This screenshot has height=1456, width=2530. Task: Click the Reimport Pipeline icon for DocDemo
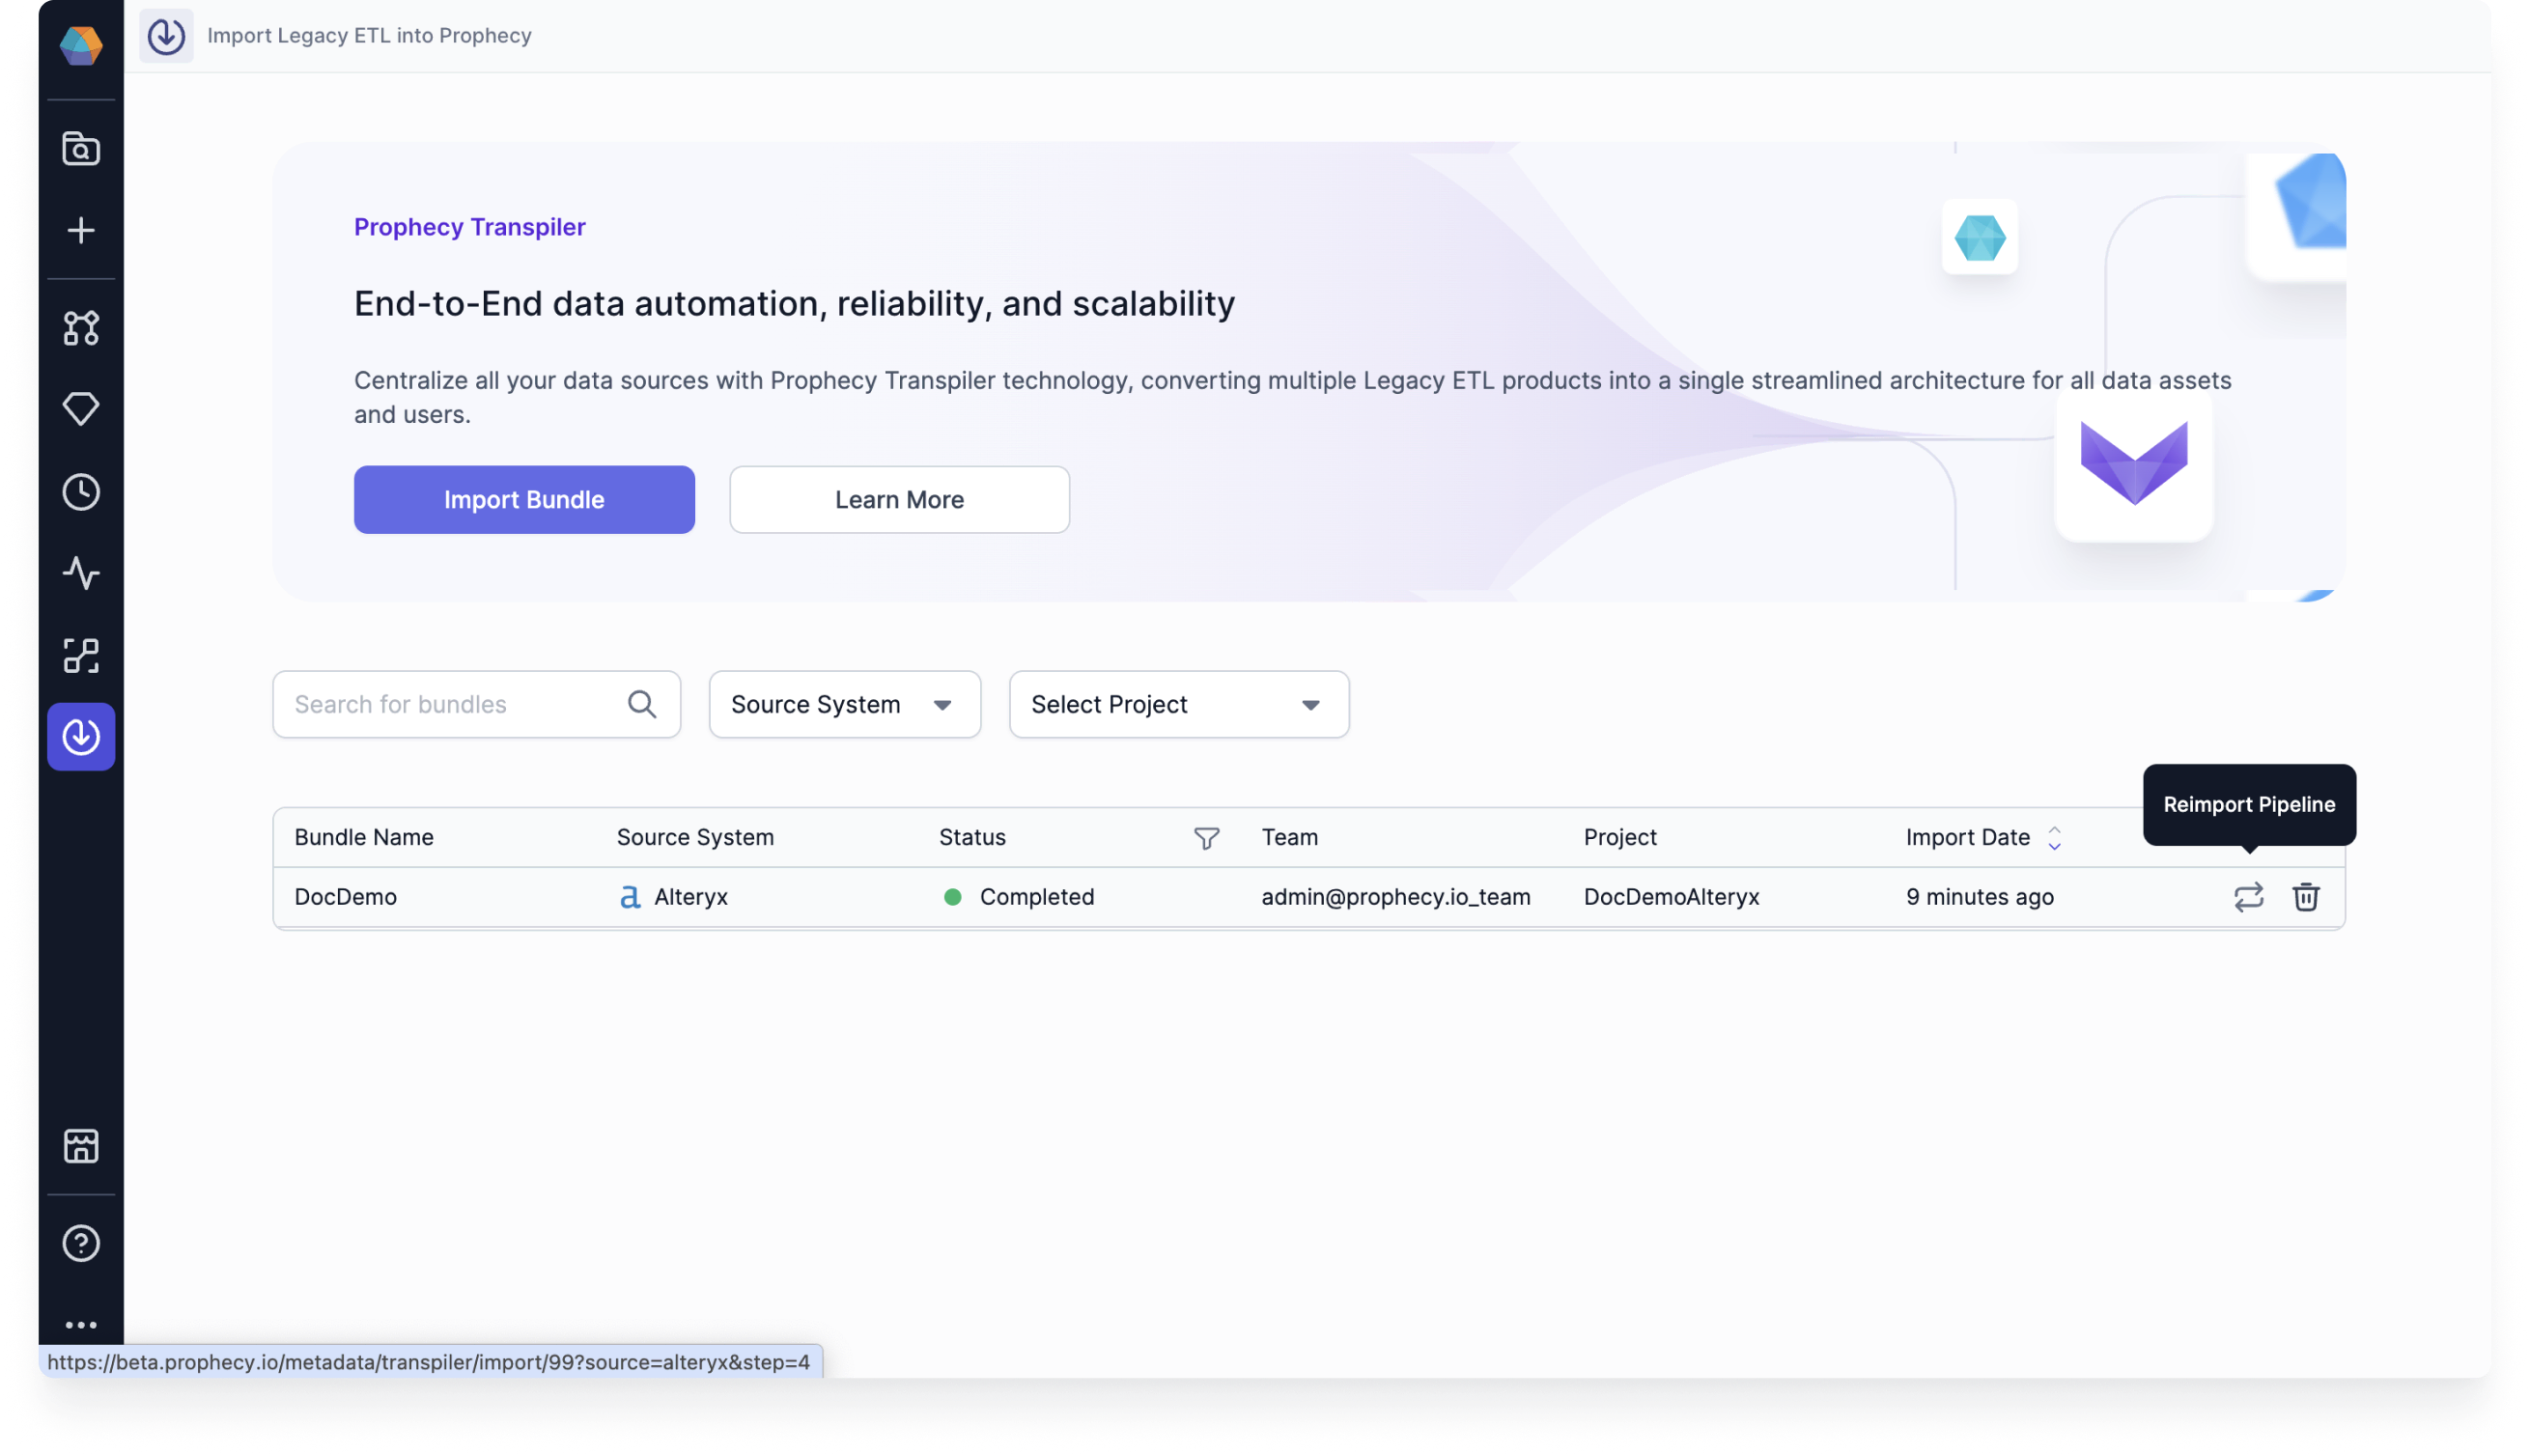(2248, 896)
